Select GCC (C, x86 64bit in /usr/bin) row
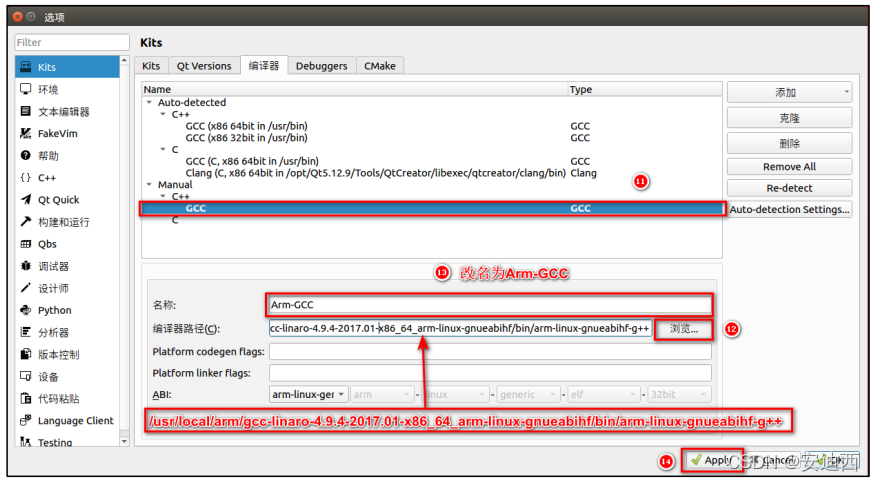This screenshot has height=481, width=875. (x=432, y=161)
